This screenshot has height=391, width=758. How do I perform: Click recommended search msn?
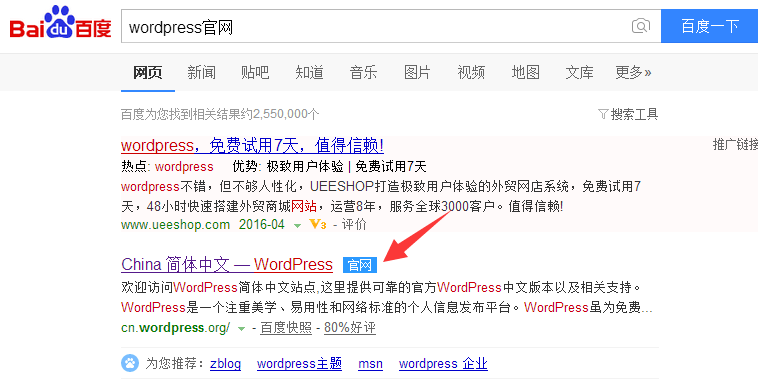point(370,363)
